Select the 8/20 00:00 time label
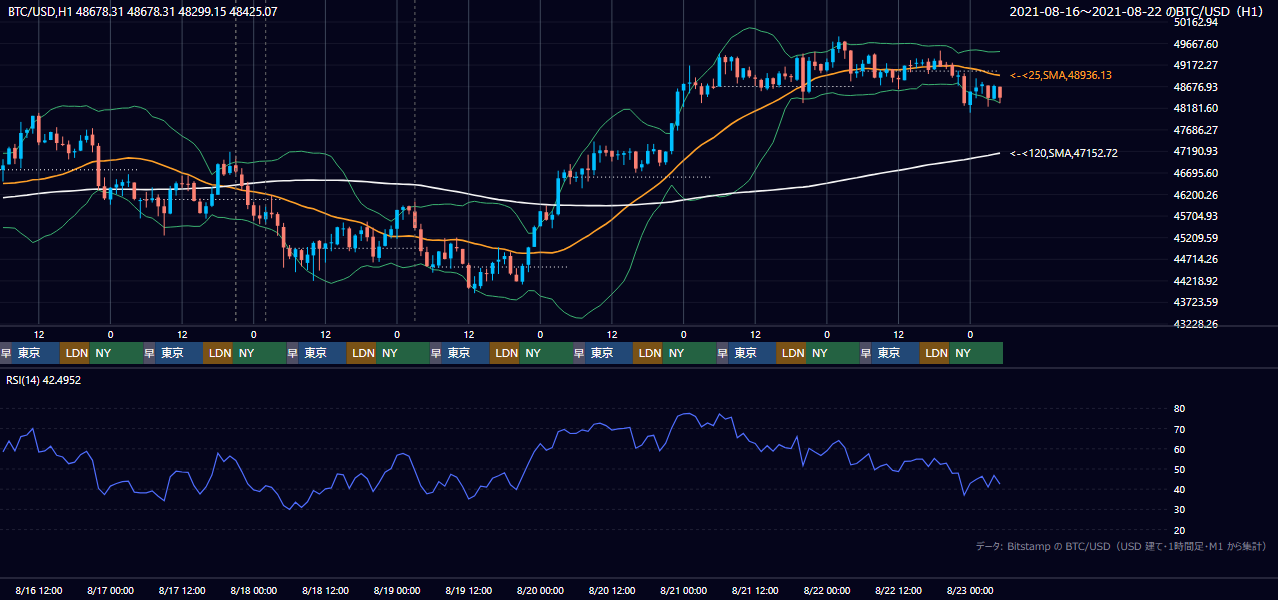 coord(540,590)
